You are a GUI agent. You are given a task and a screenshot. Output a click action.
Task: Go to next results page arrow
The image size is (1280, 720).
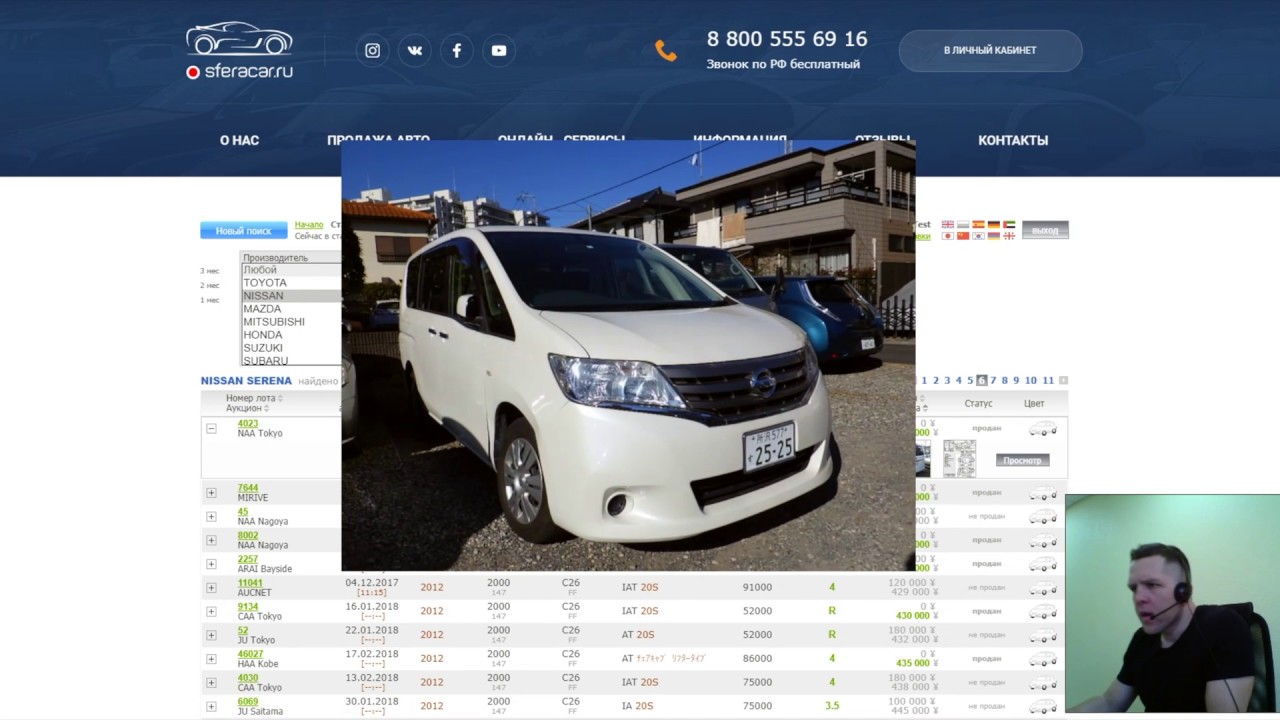click(1063, 380)
